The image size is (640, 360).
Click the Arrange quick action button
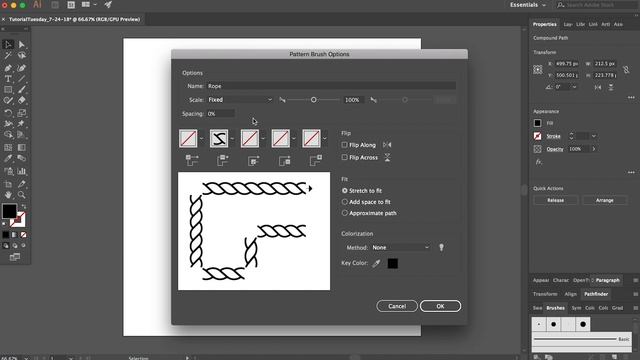coord(604,200)
